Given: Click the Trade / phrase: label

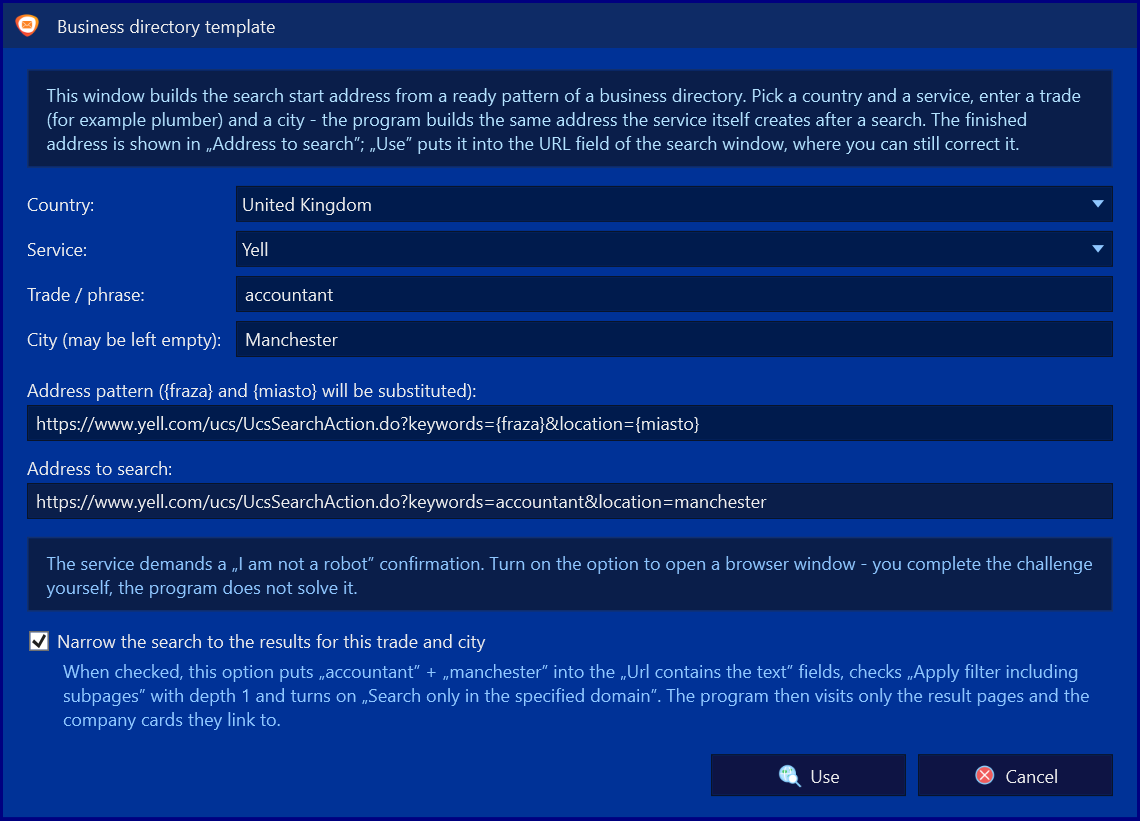Looking at the screenshot, I should [86, 295].
